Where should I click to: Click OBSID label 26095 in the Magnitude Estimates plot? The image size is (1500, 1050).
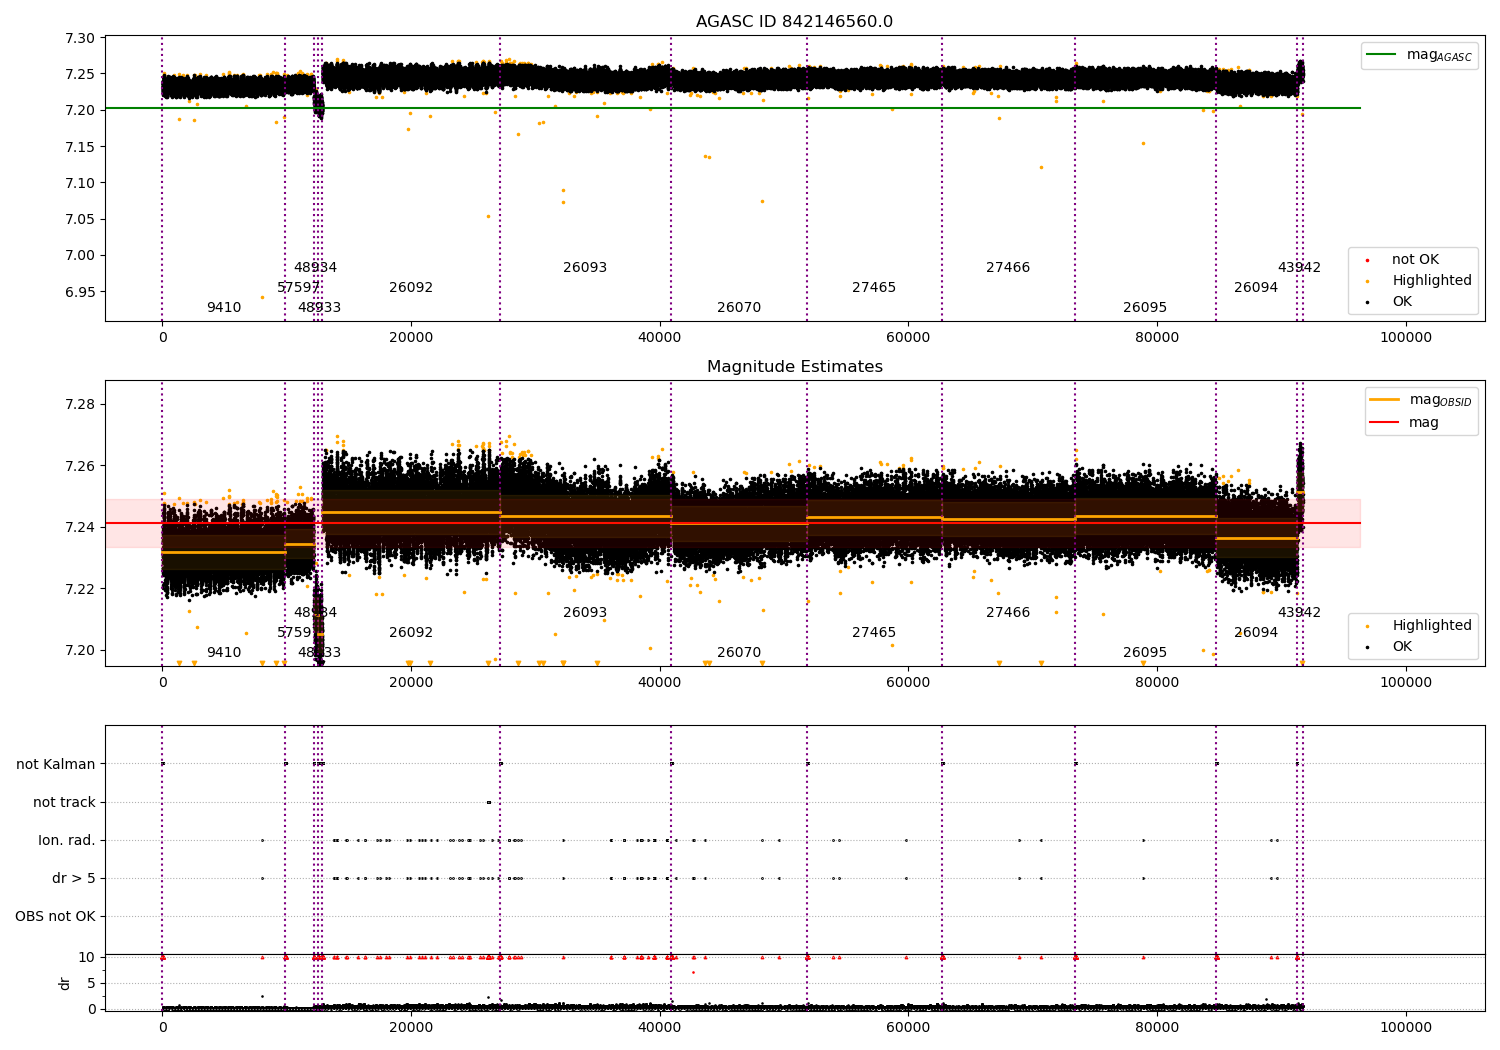[x=1145, y=653]
